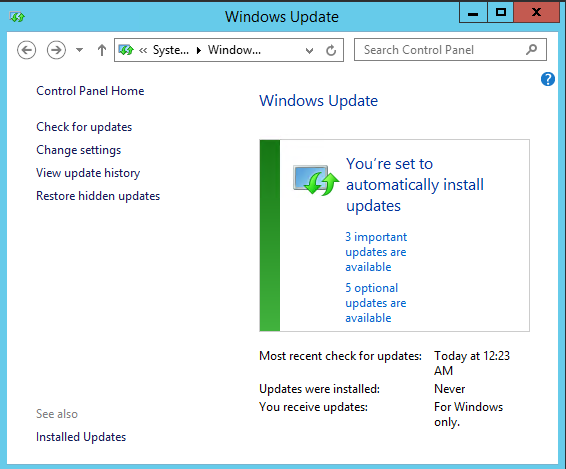Go forward using the forward arrow button
Screen dimensions: 566x469
pos(56,50)
